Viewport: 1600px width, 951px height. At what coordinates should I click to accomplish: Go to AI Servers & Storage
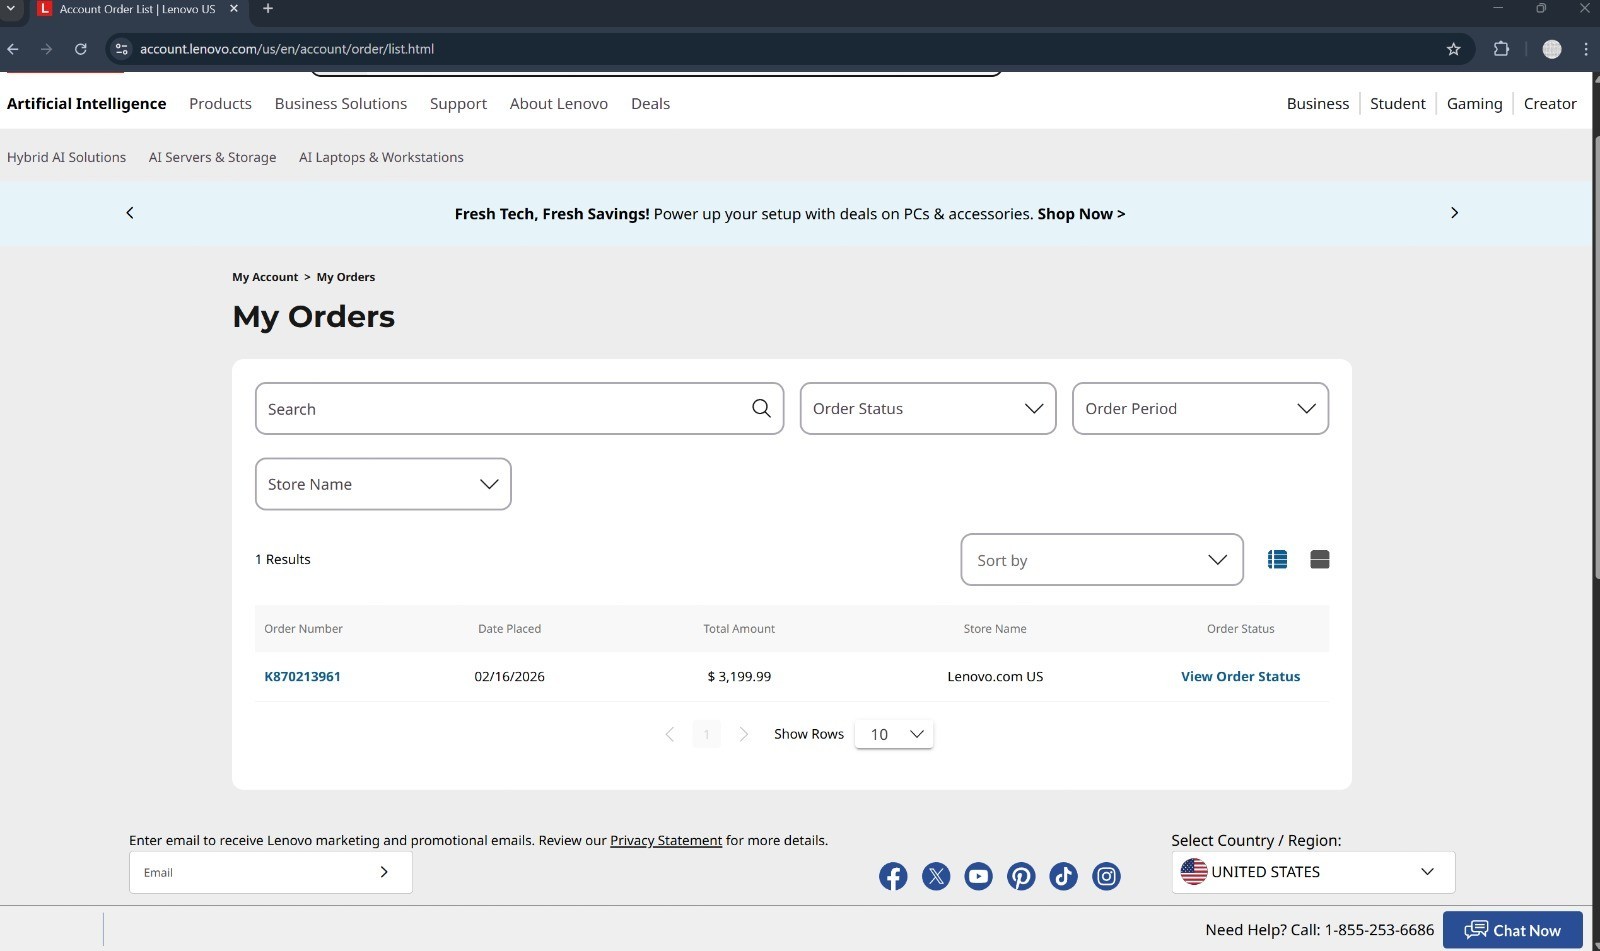pyautogui.click(x=212, y=157)
